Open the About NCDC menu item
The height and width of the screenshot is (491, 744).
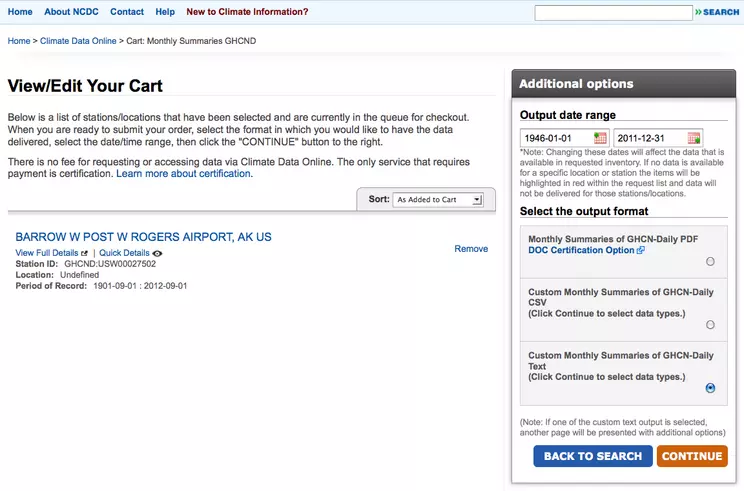point(71,12)
